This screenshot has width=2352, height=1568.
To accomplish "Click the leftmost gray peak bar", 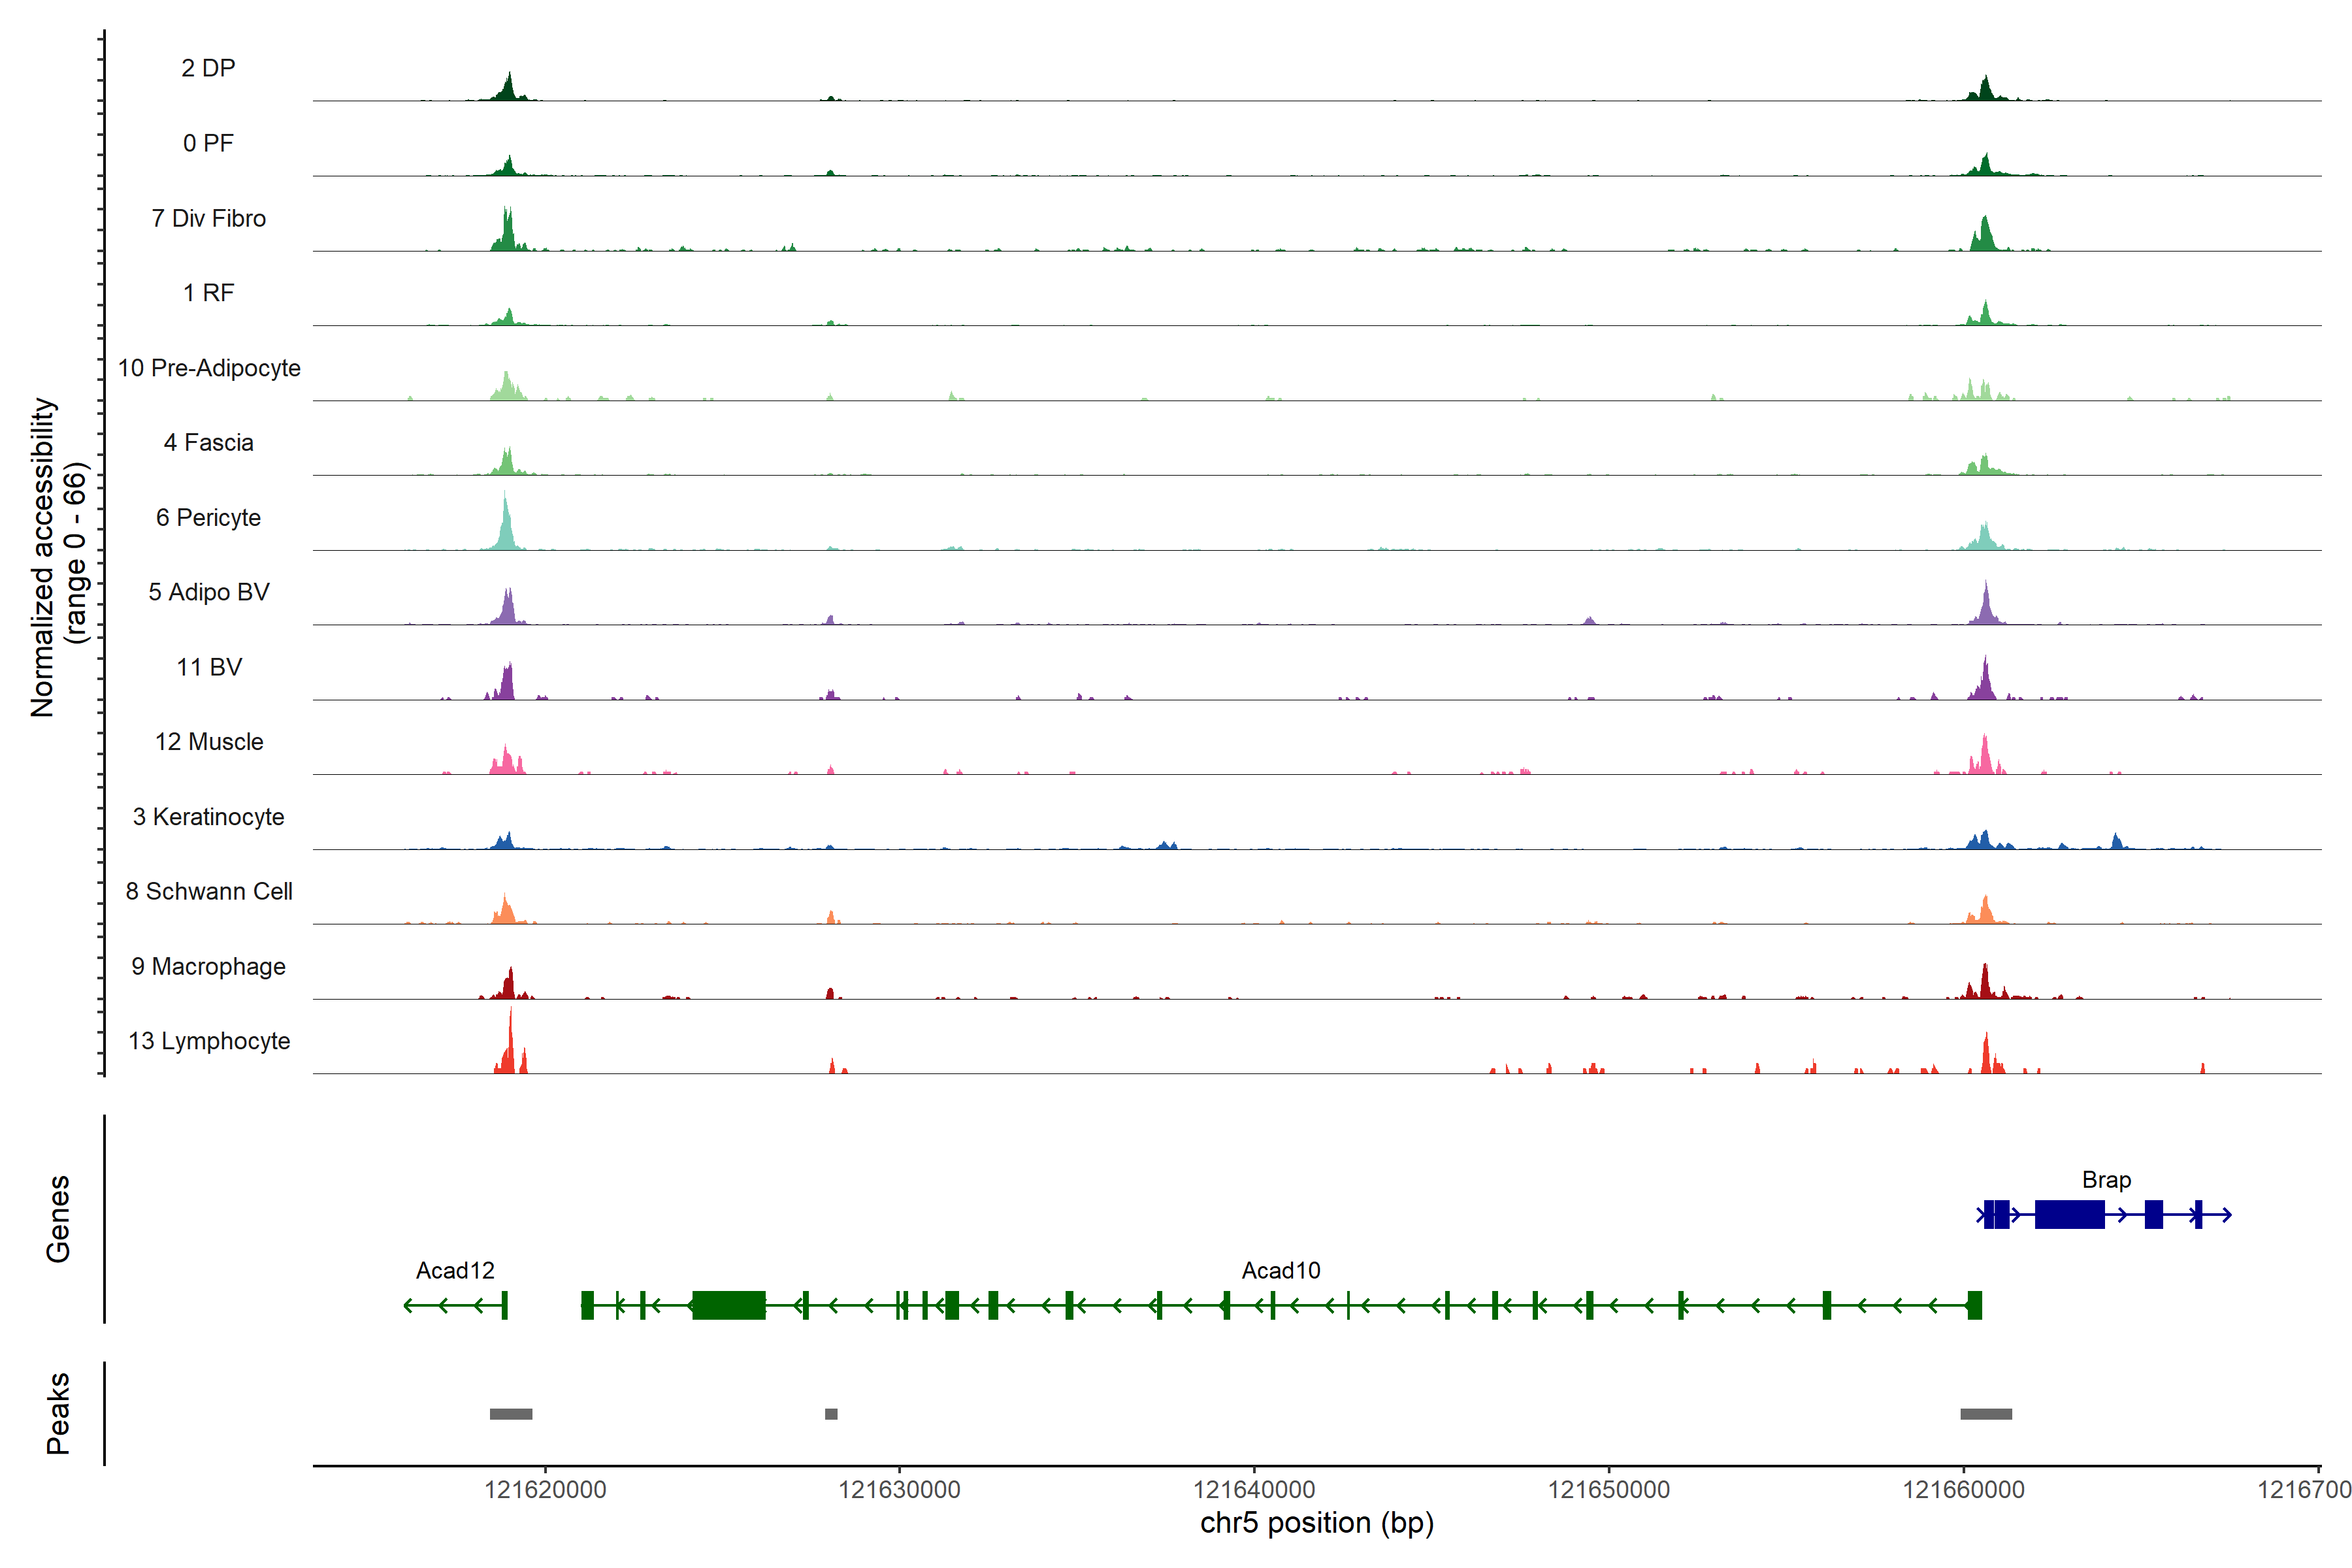I will click(x=511, y=1414).
